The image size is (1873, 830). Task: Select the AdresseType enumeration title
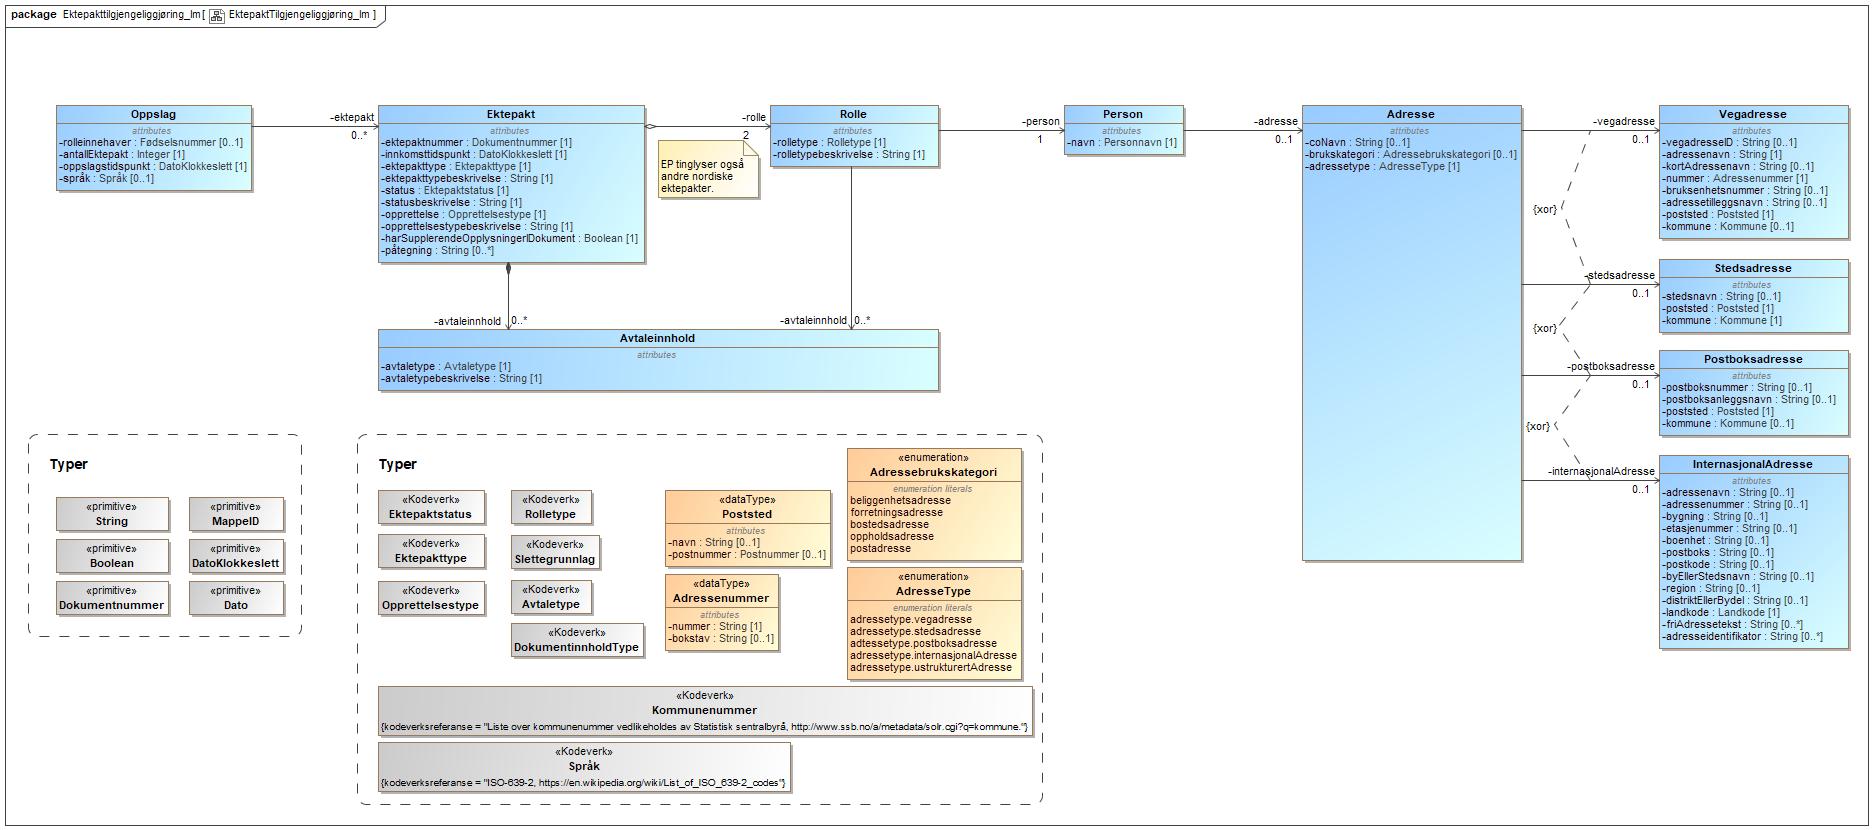(x=933, y=591)
